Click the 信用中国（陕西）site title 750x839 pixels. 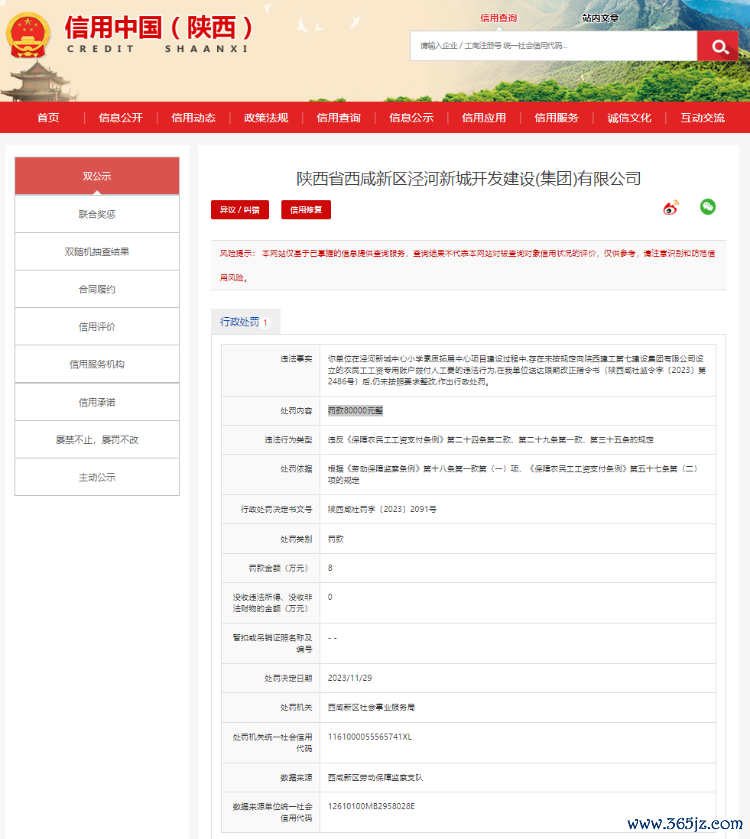(x=158, y=28)
